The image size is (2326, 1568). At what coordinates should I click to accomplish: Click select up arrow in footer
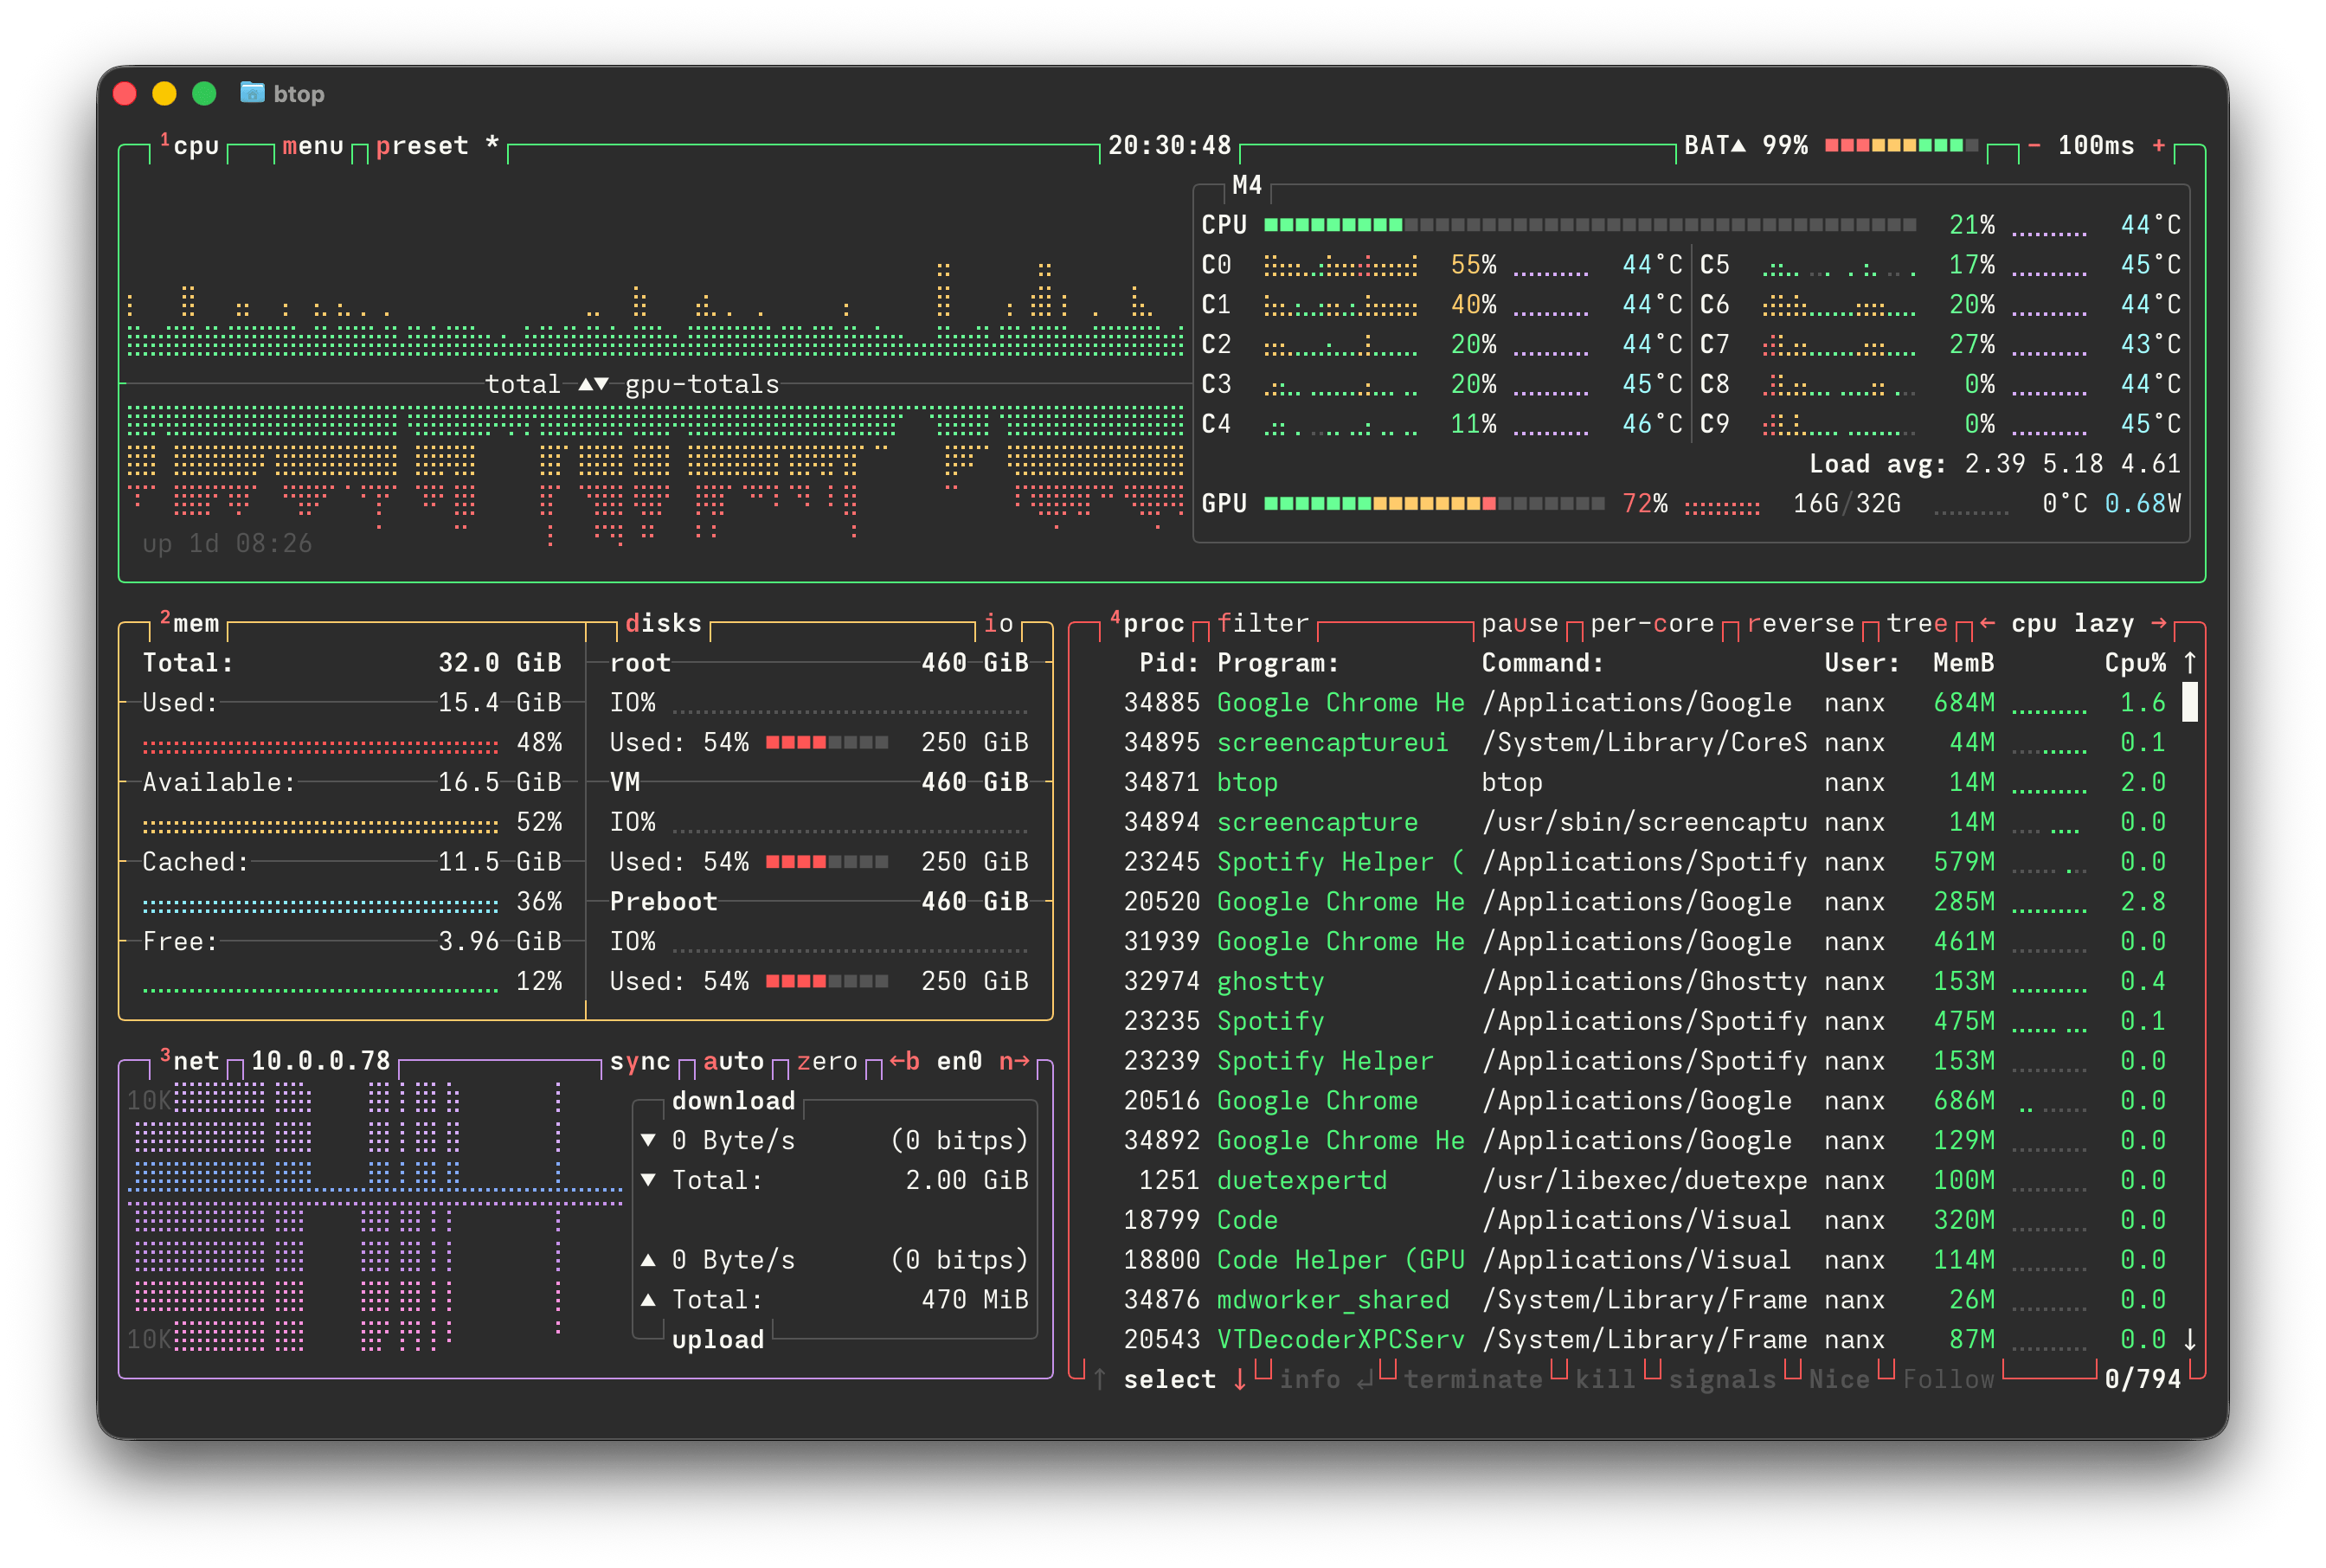[x=1100, y=1379]
